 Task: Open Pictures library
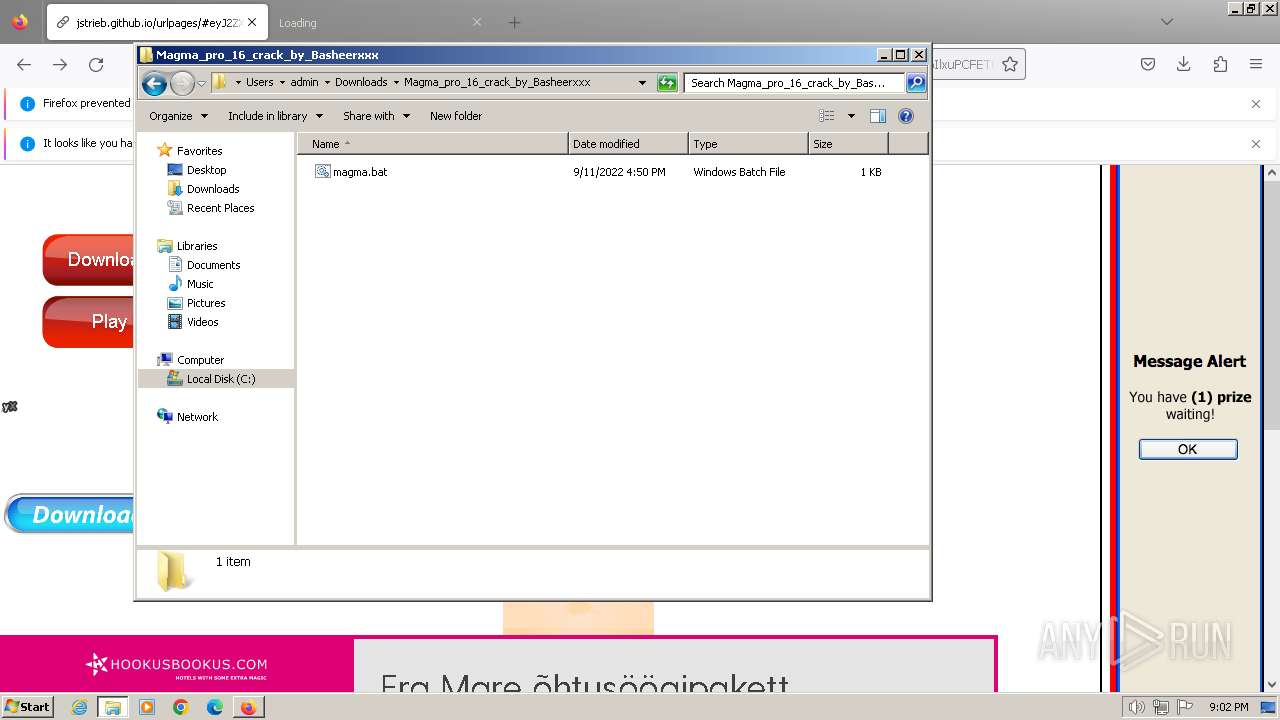(x=206, y=303)
